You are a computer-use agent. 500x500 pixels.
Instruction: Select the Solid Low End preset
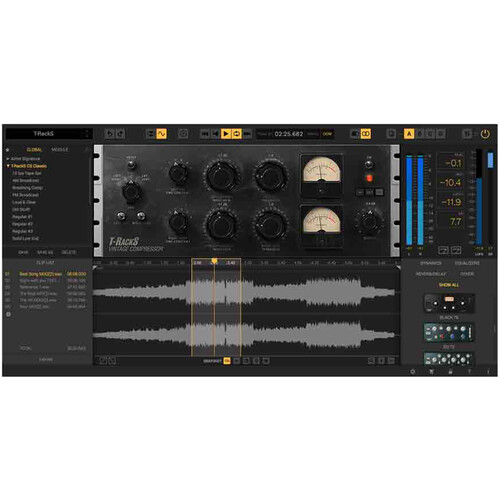[x=25, y=238]
